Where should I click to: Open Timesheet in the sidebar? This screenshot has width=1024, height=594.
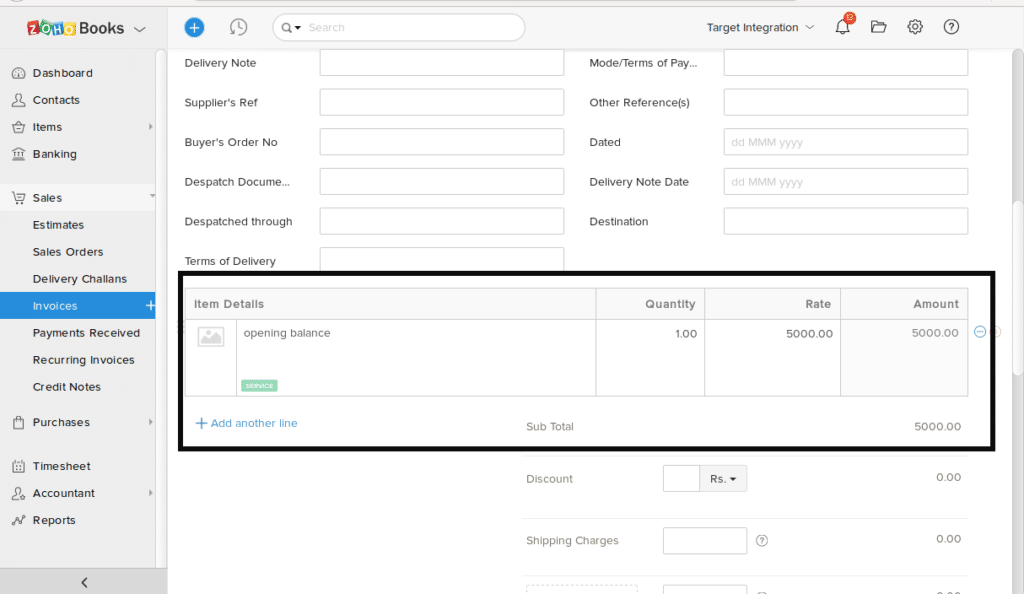click(x=61, y=466)
